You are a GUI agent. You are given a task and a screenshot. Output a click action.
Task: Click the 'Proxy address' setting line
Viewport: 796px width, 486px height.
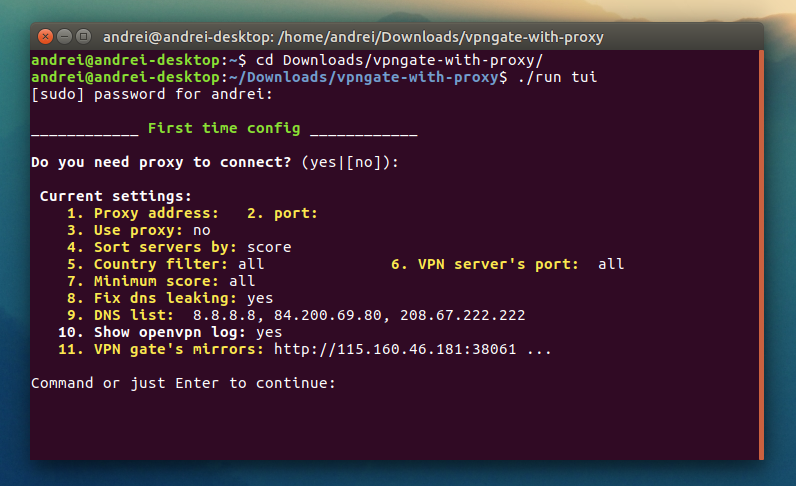tap(143, 213)
